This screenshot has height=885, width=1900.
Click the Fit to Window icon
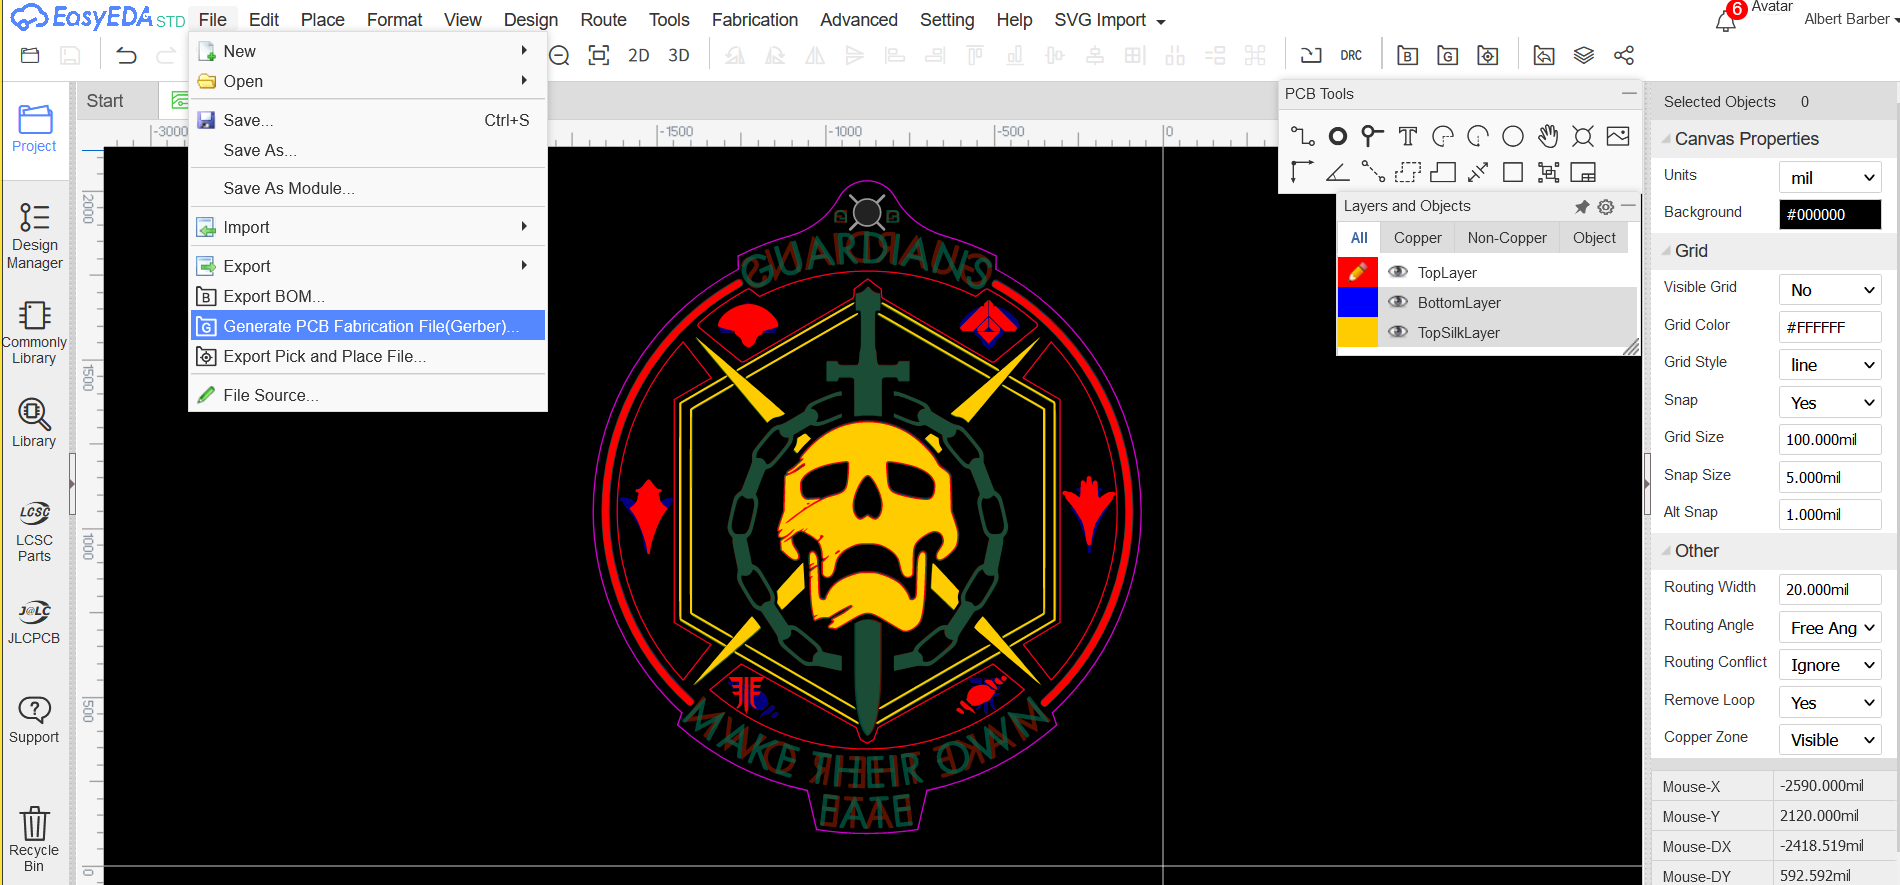pos(599,56)
